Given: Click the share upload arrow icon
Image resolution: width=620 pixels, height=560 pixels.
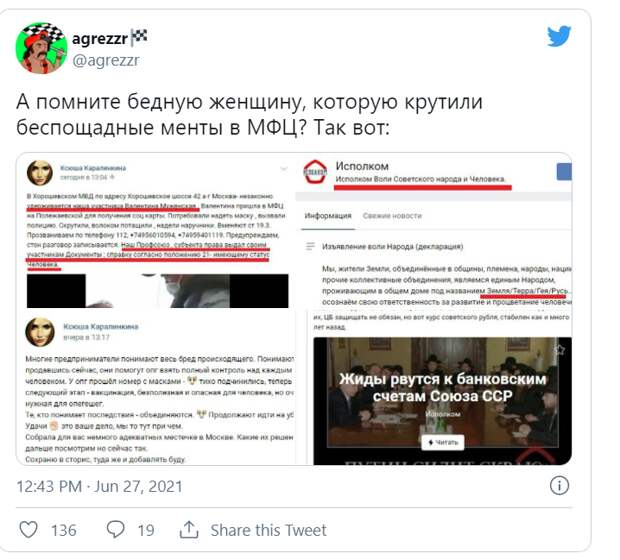Looking at the screenshot, I should (x=189, y=530).
